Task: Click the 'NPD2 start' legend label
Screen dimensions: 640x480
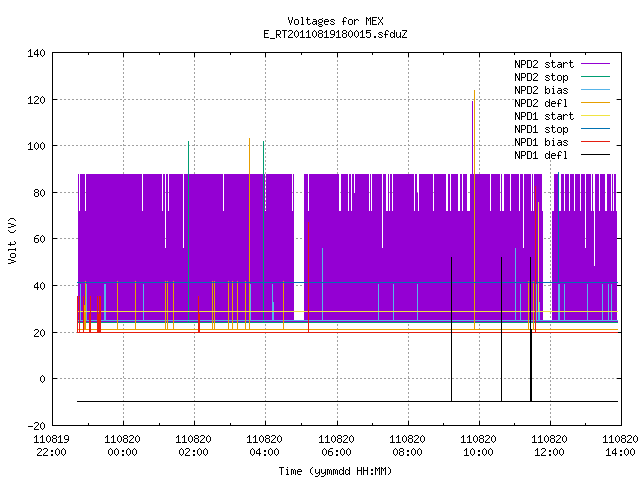Action: click(x=544, y=64)
